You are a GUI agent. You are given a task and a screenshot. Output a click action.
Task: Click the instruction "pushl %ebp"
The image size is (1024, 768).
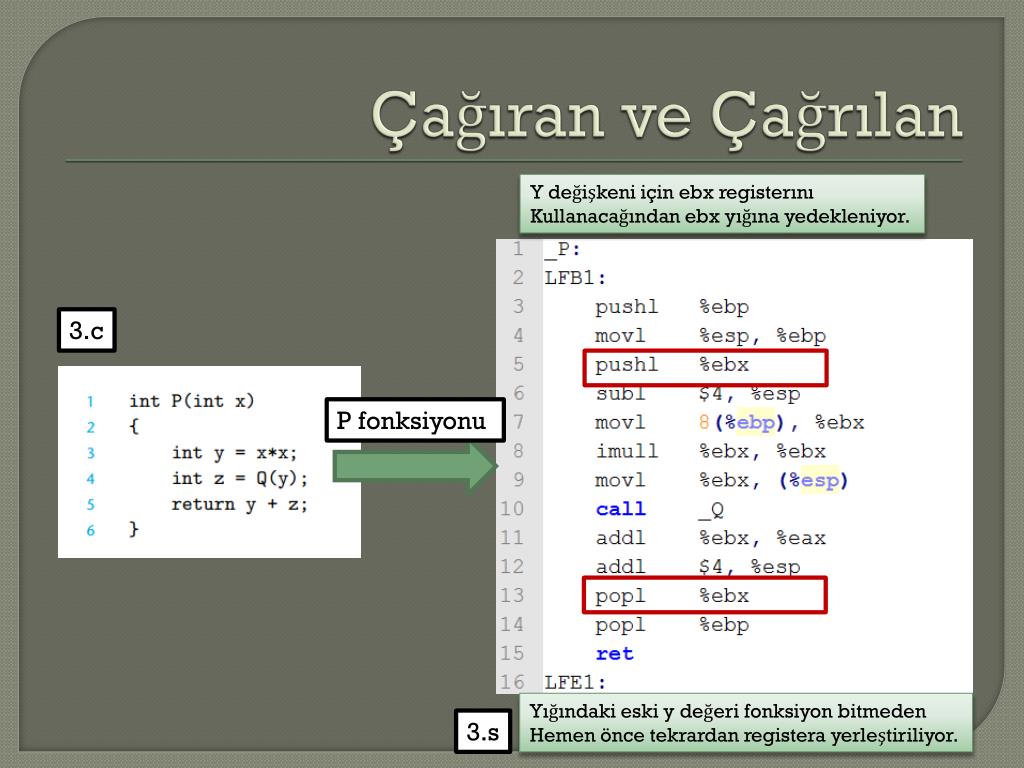(x=672, y=307)
